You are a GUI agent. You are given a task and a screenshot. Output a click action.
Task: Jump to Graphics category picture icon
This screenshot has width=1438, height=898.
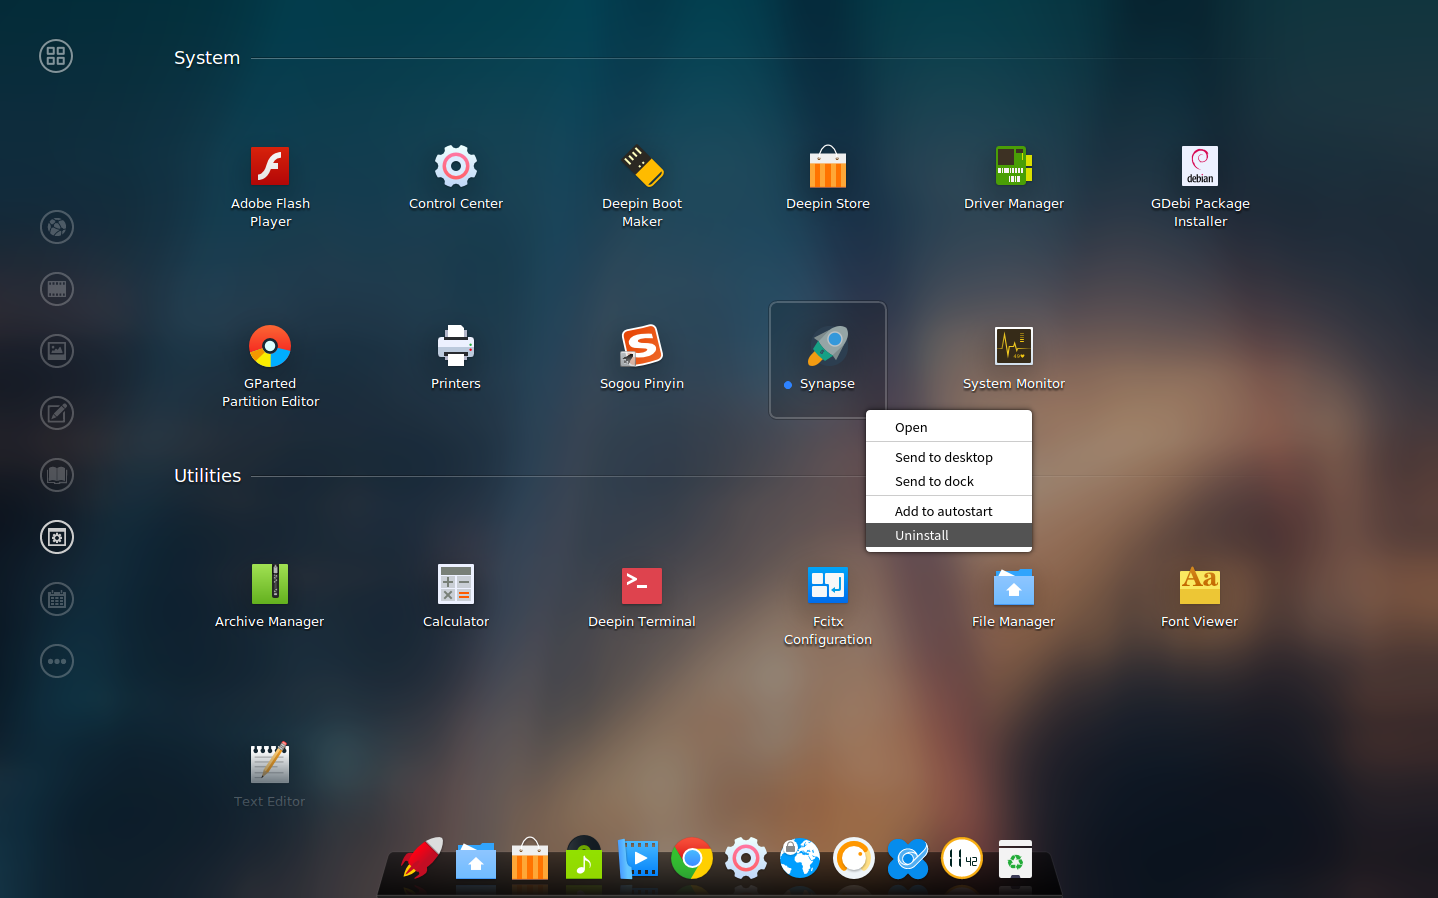point(57,351)
